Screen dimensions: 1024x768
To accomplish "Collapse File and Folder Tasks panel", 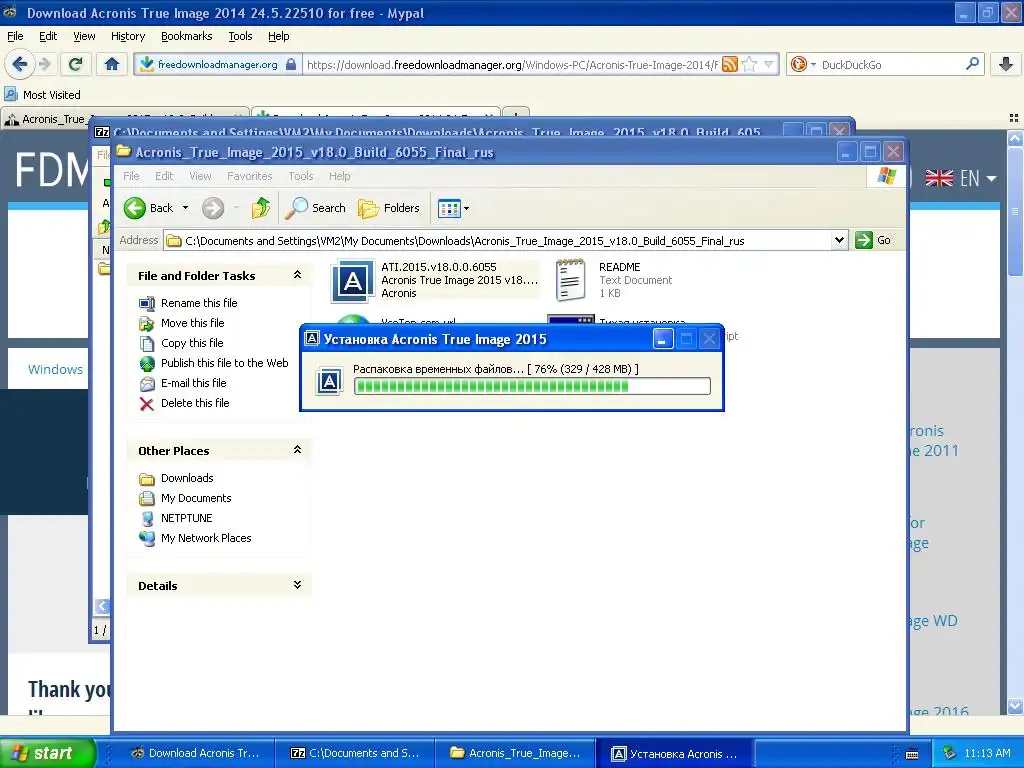I will click(x=297, y=275).
